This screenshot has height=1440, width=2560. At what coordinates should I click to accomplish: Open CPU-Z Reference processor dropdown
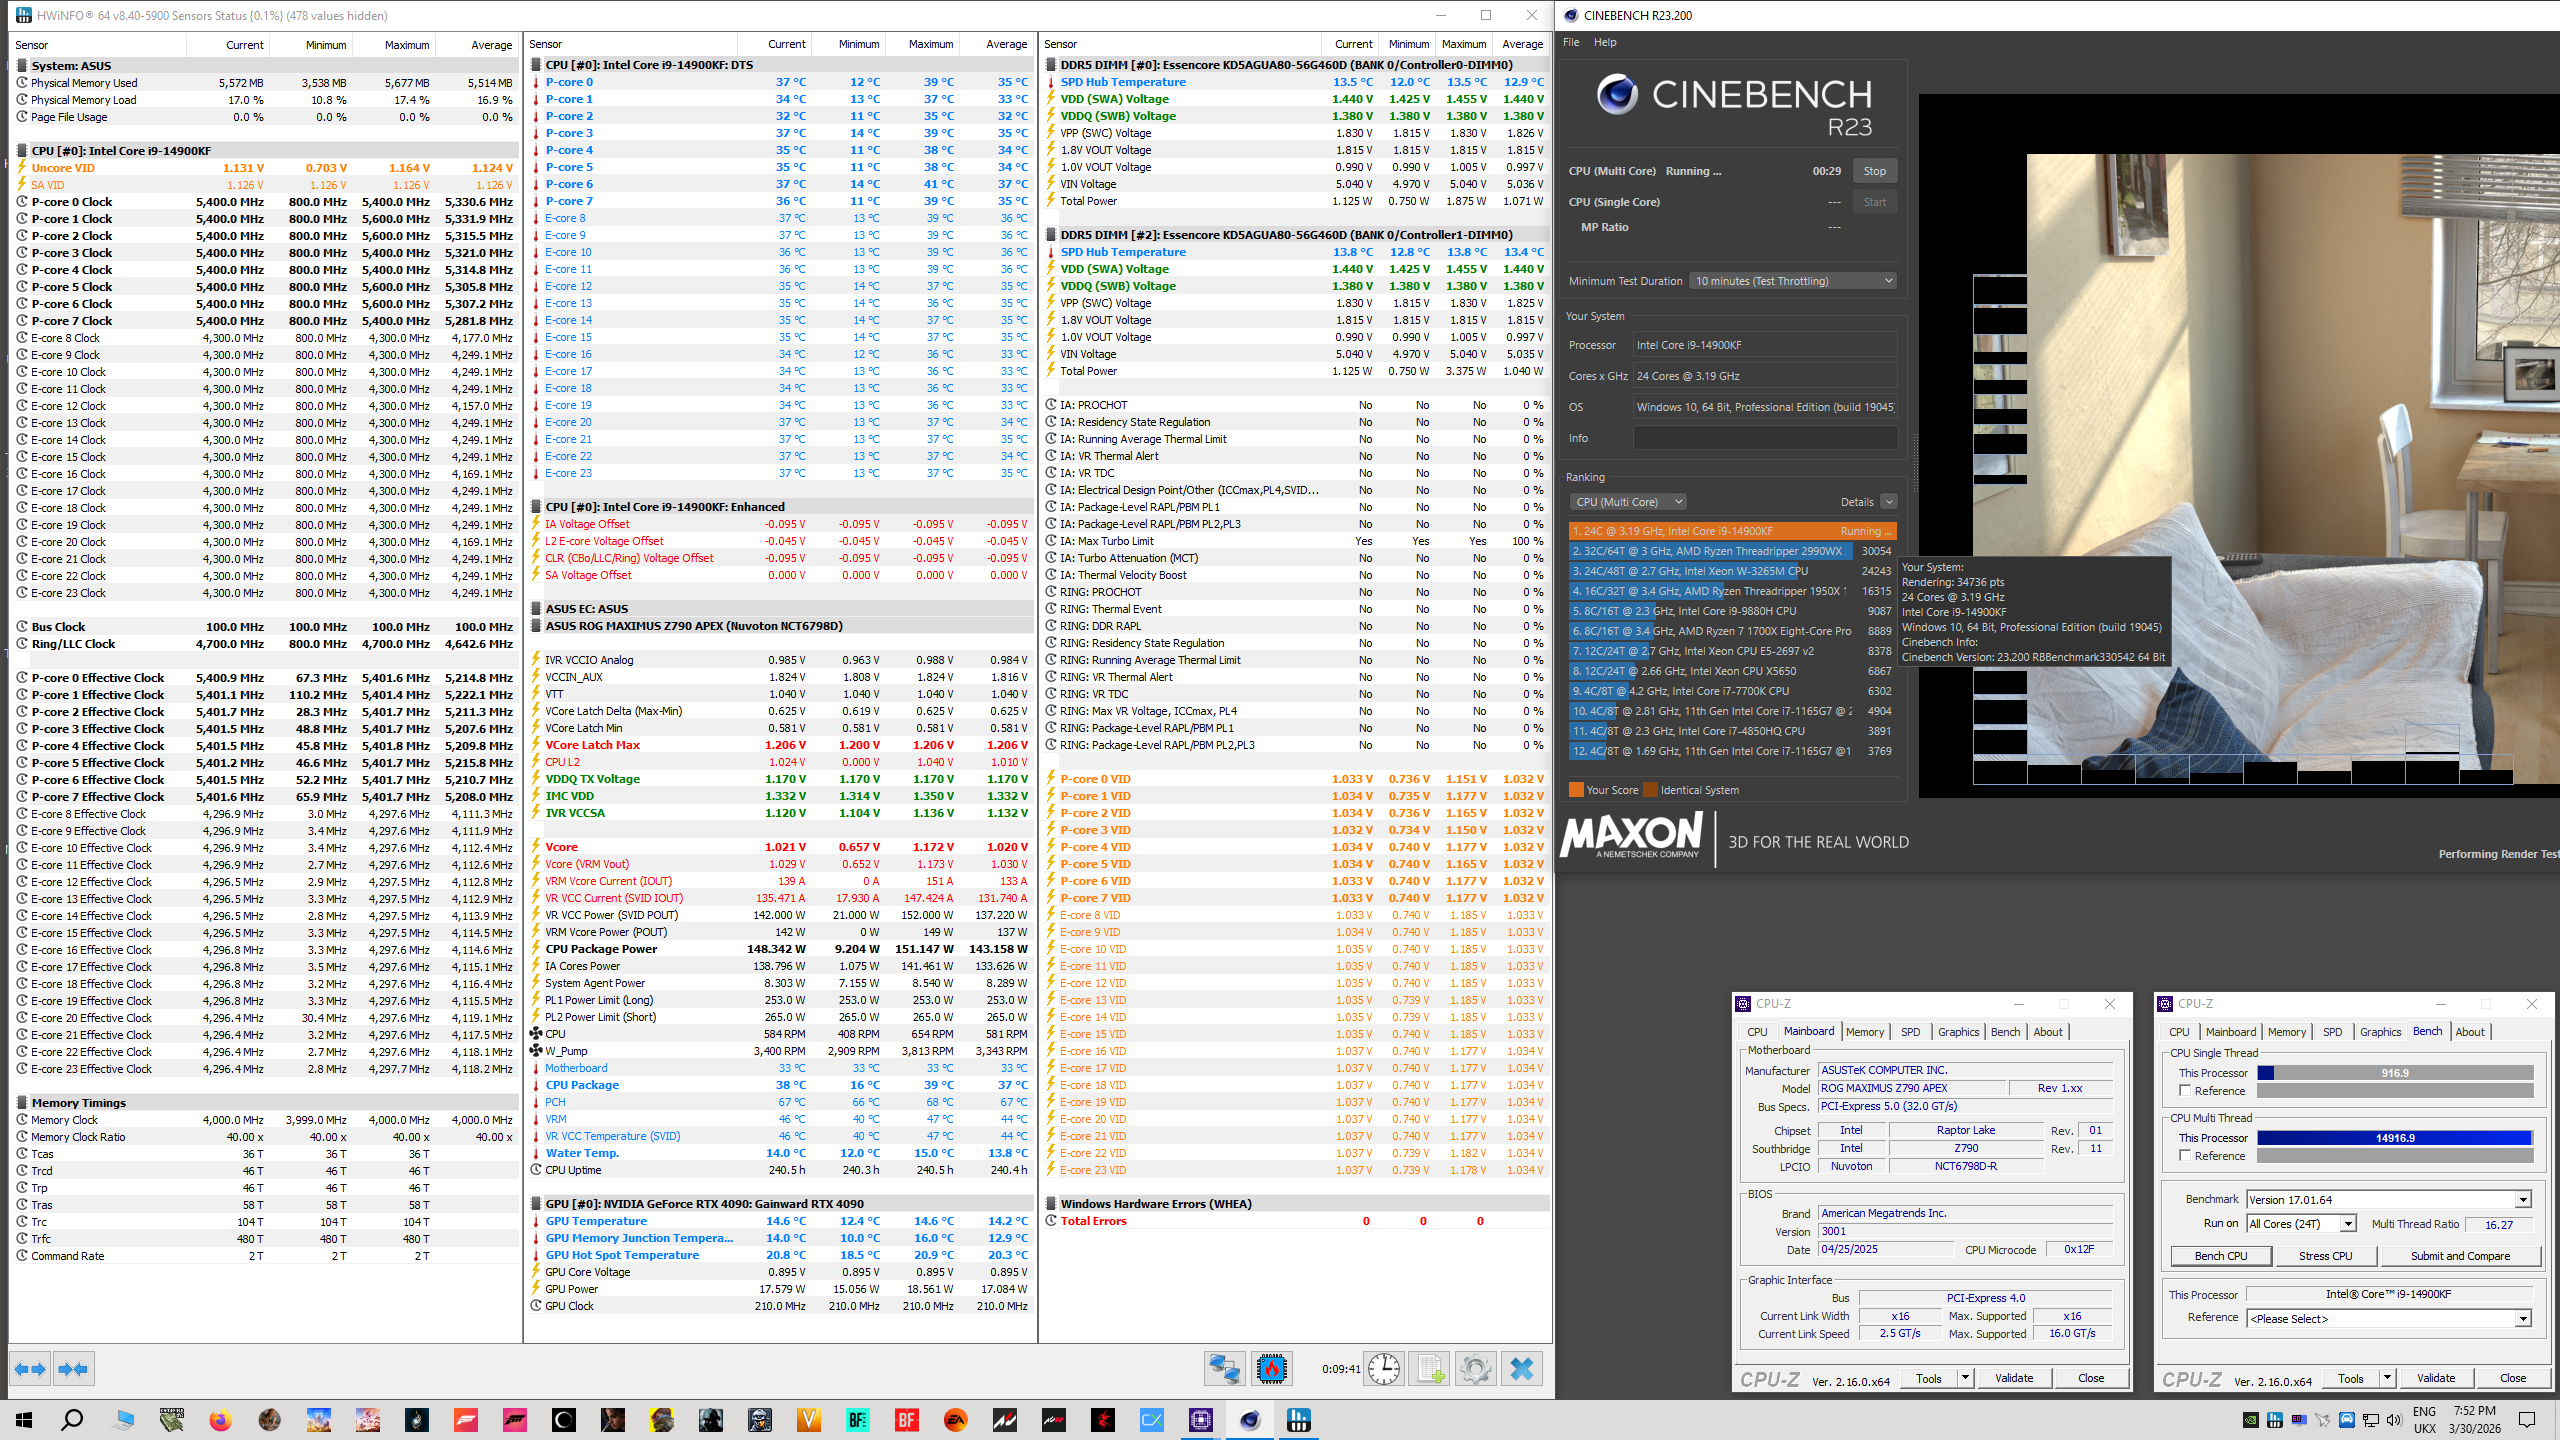pyautogui.click(x=2388, y=1319)
